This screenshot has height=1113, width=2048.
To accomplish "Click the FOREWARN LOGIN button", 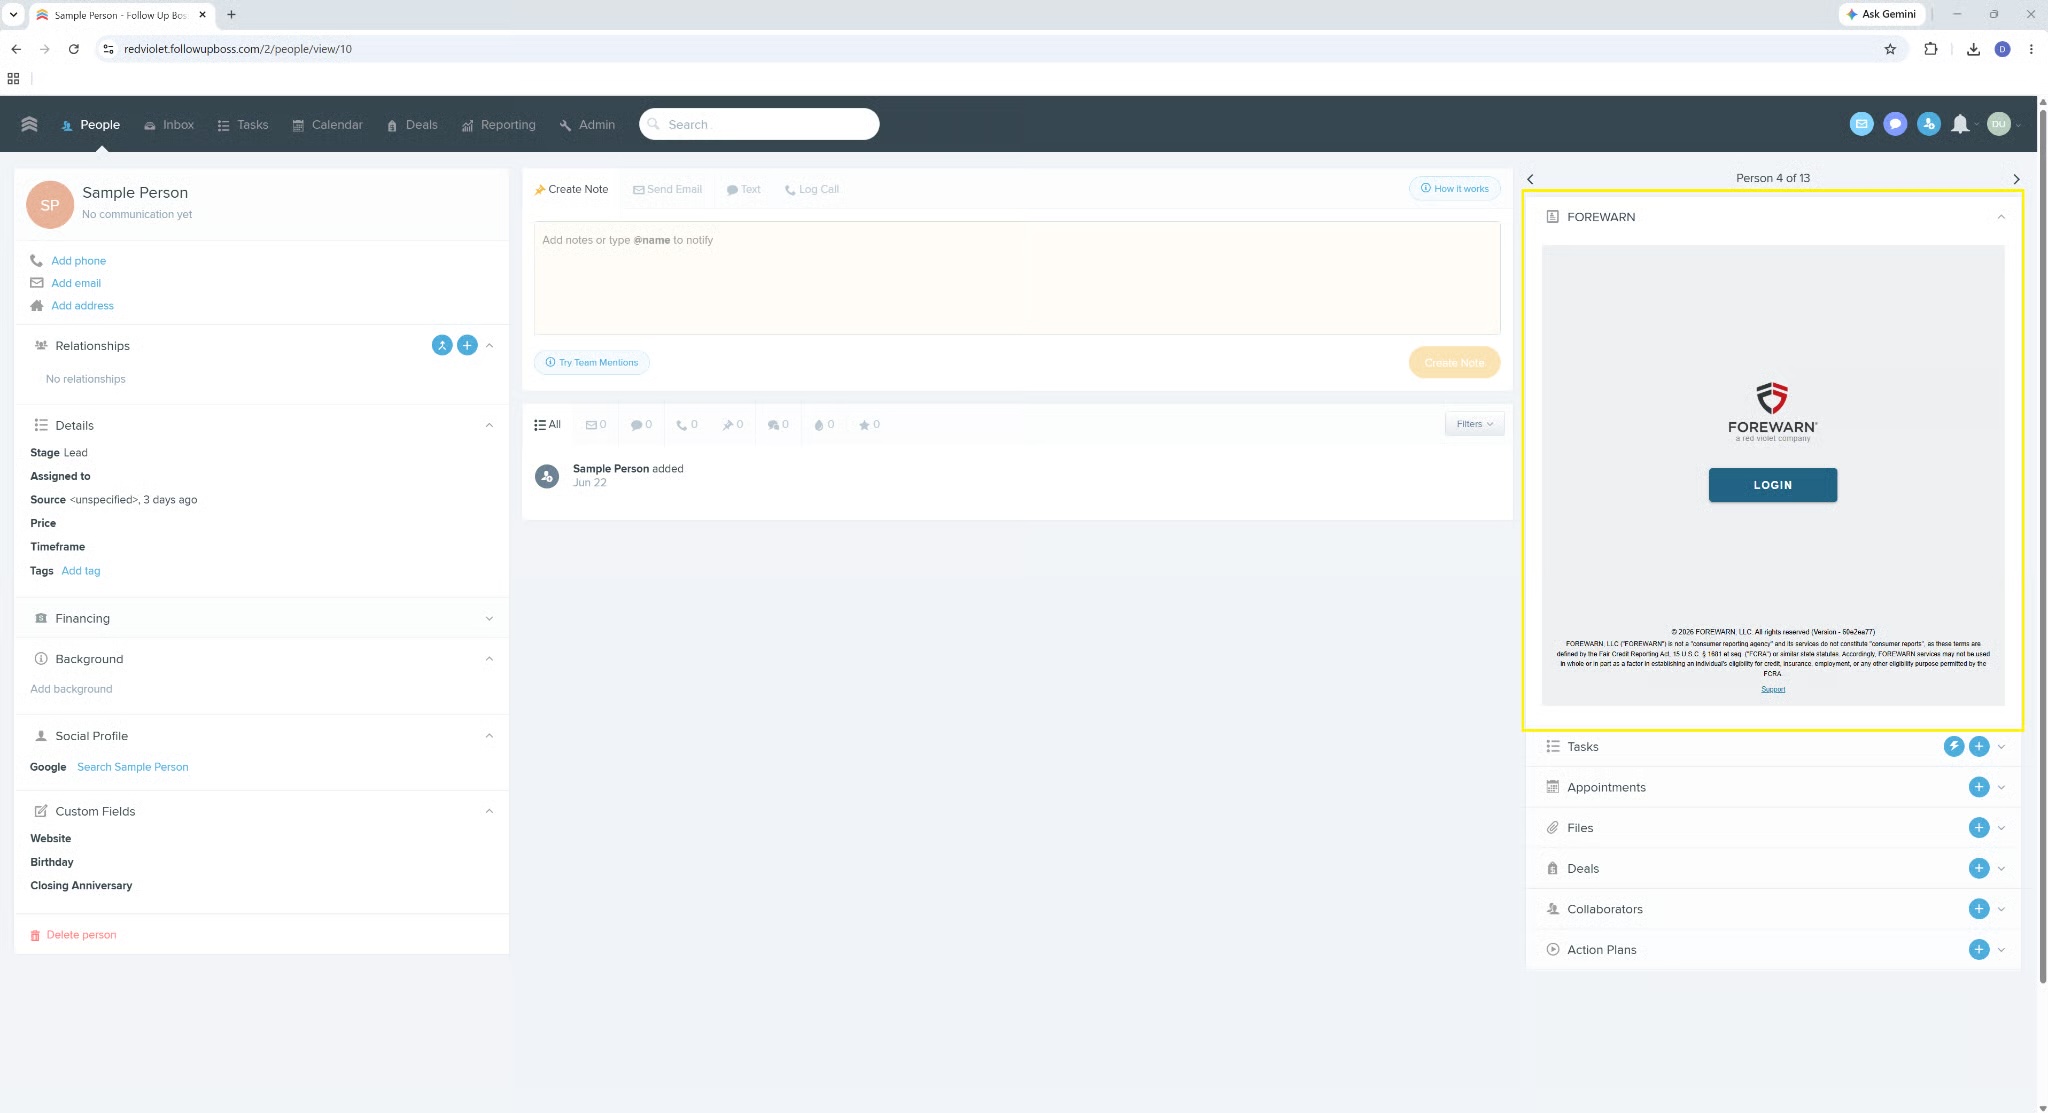I will 1772,485.
